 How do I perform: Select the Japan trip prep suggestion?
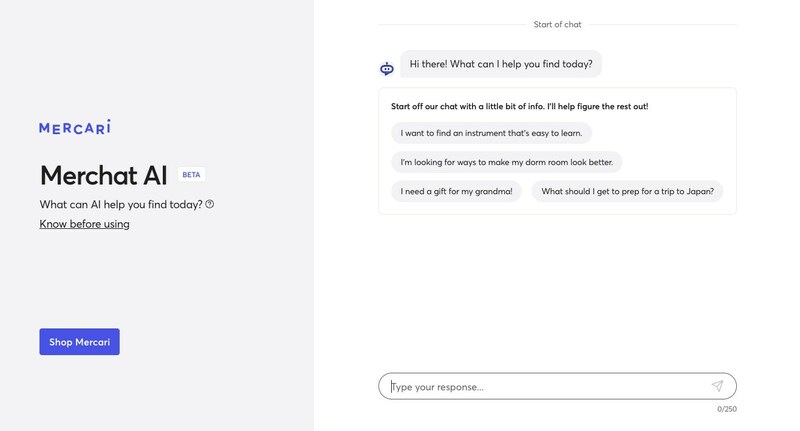pyautogui.click(x=627, y=191)
